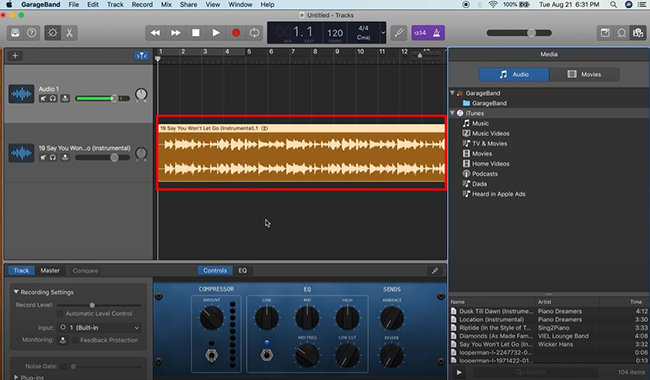Expand the Plug-ins section
The height and width of the screenshot is (380, 650).
point(16,377)
